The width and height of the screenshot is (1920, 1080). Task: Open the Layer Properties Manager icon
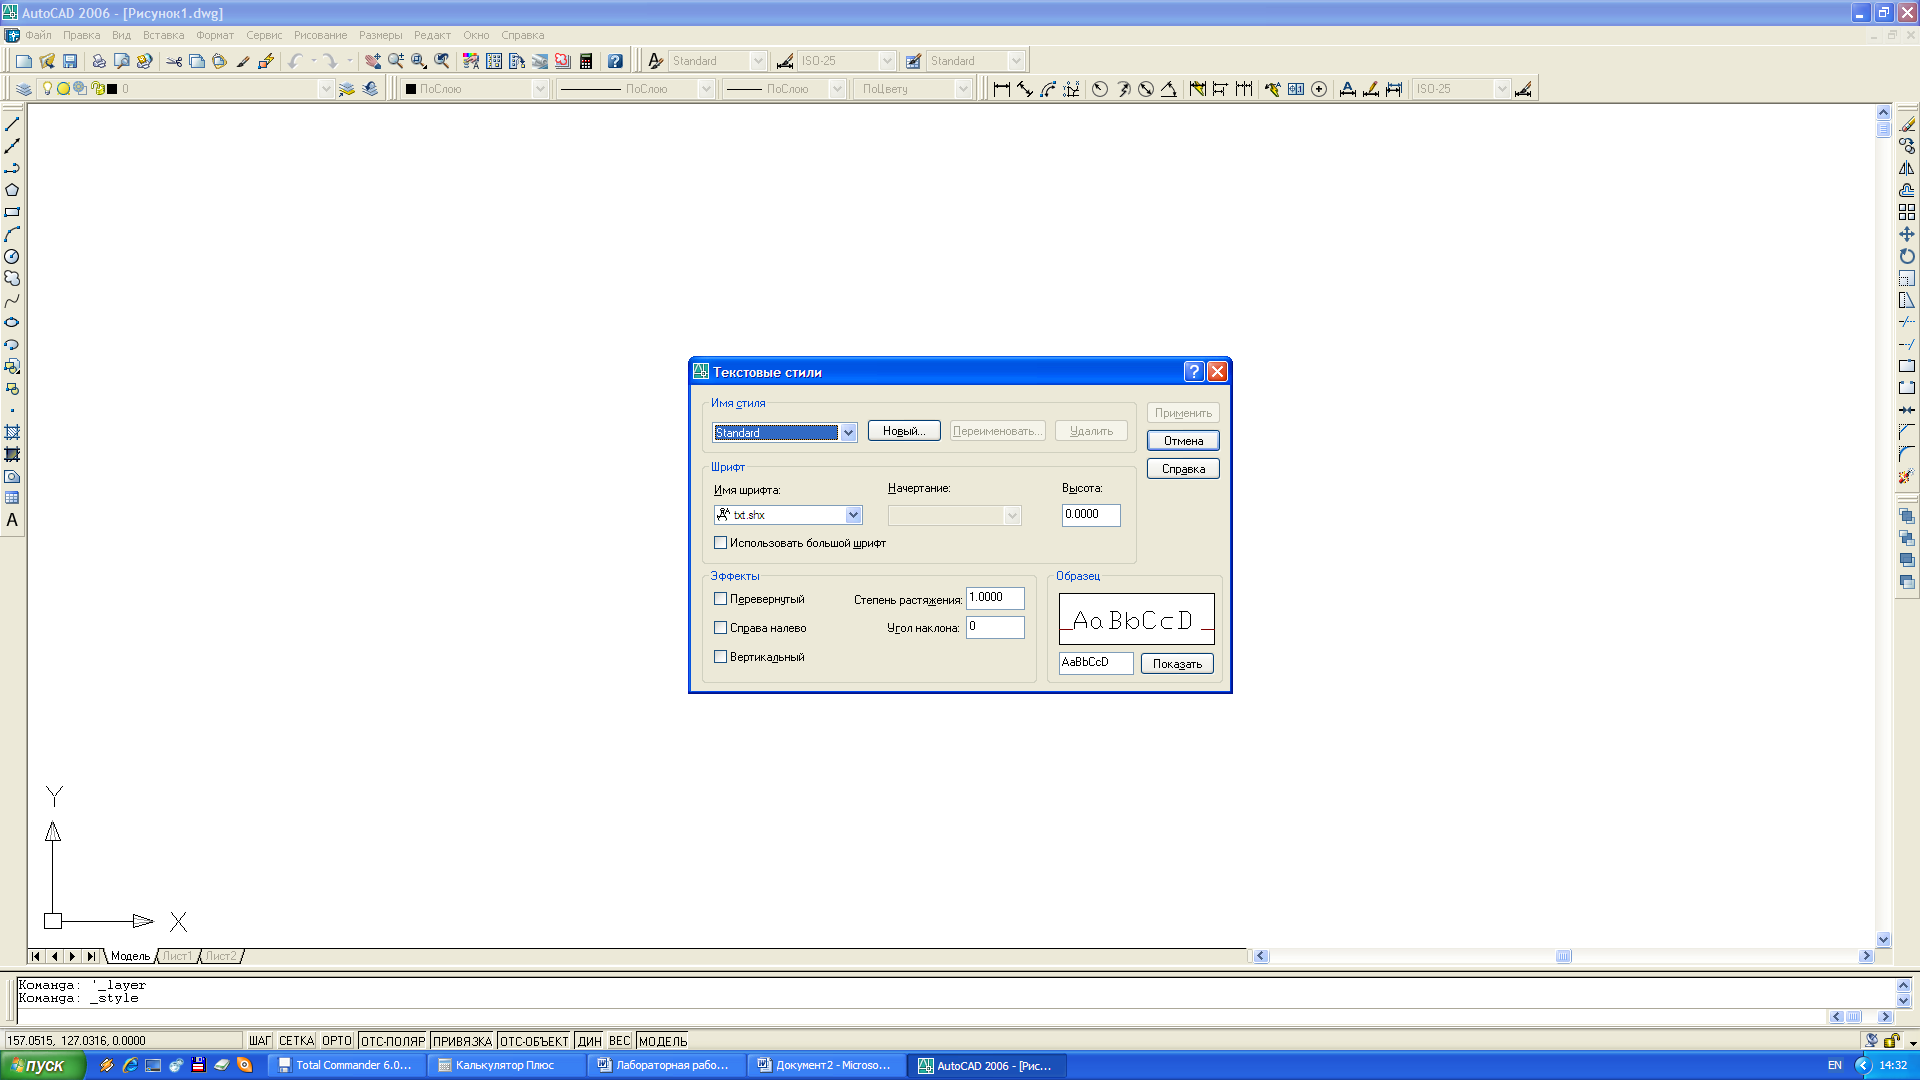[x=24, y=89]
